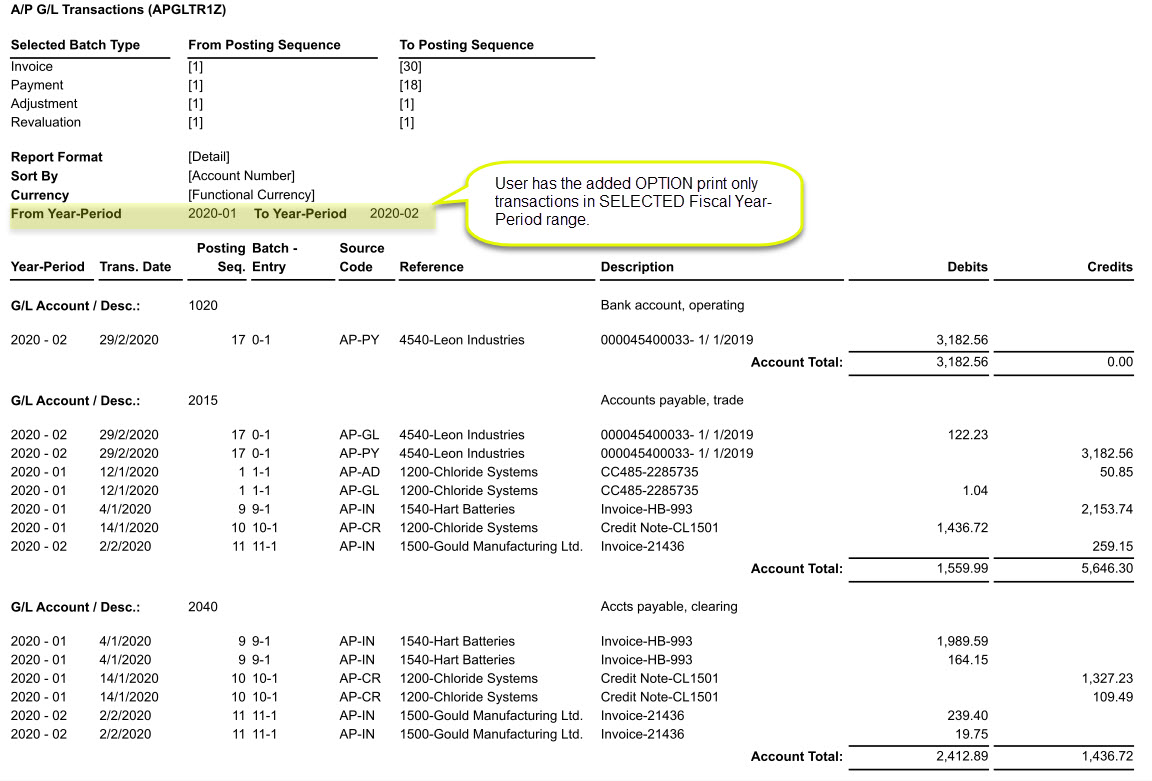Image resolution: width=1152 pixels, height=781 pixels.
Task: Click the Credits column header
Action: [1109, 267]
